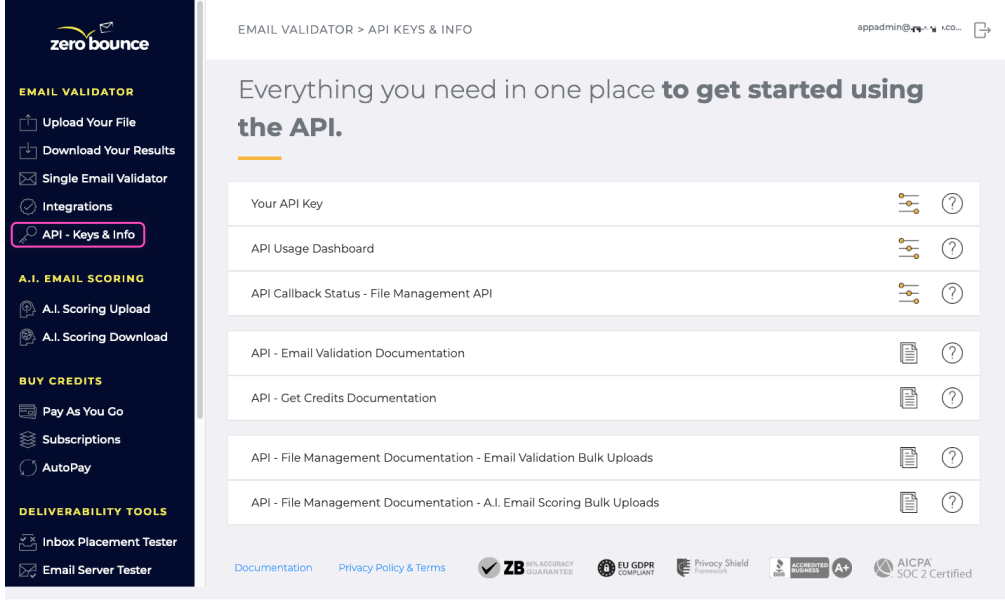
Task: Open the Integrations page
Action: coord(80,206)
